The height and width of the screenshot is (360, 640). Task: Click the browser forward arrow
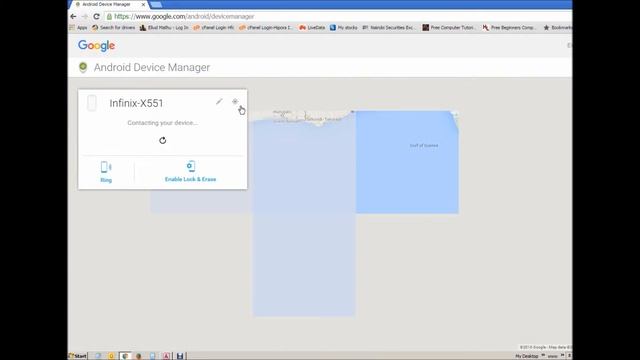(84, 16)
